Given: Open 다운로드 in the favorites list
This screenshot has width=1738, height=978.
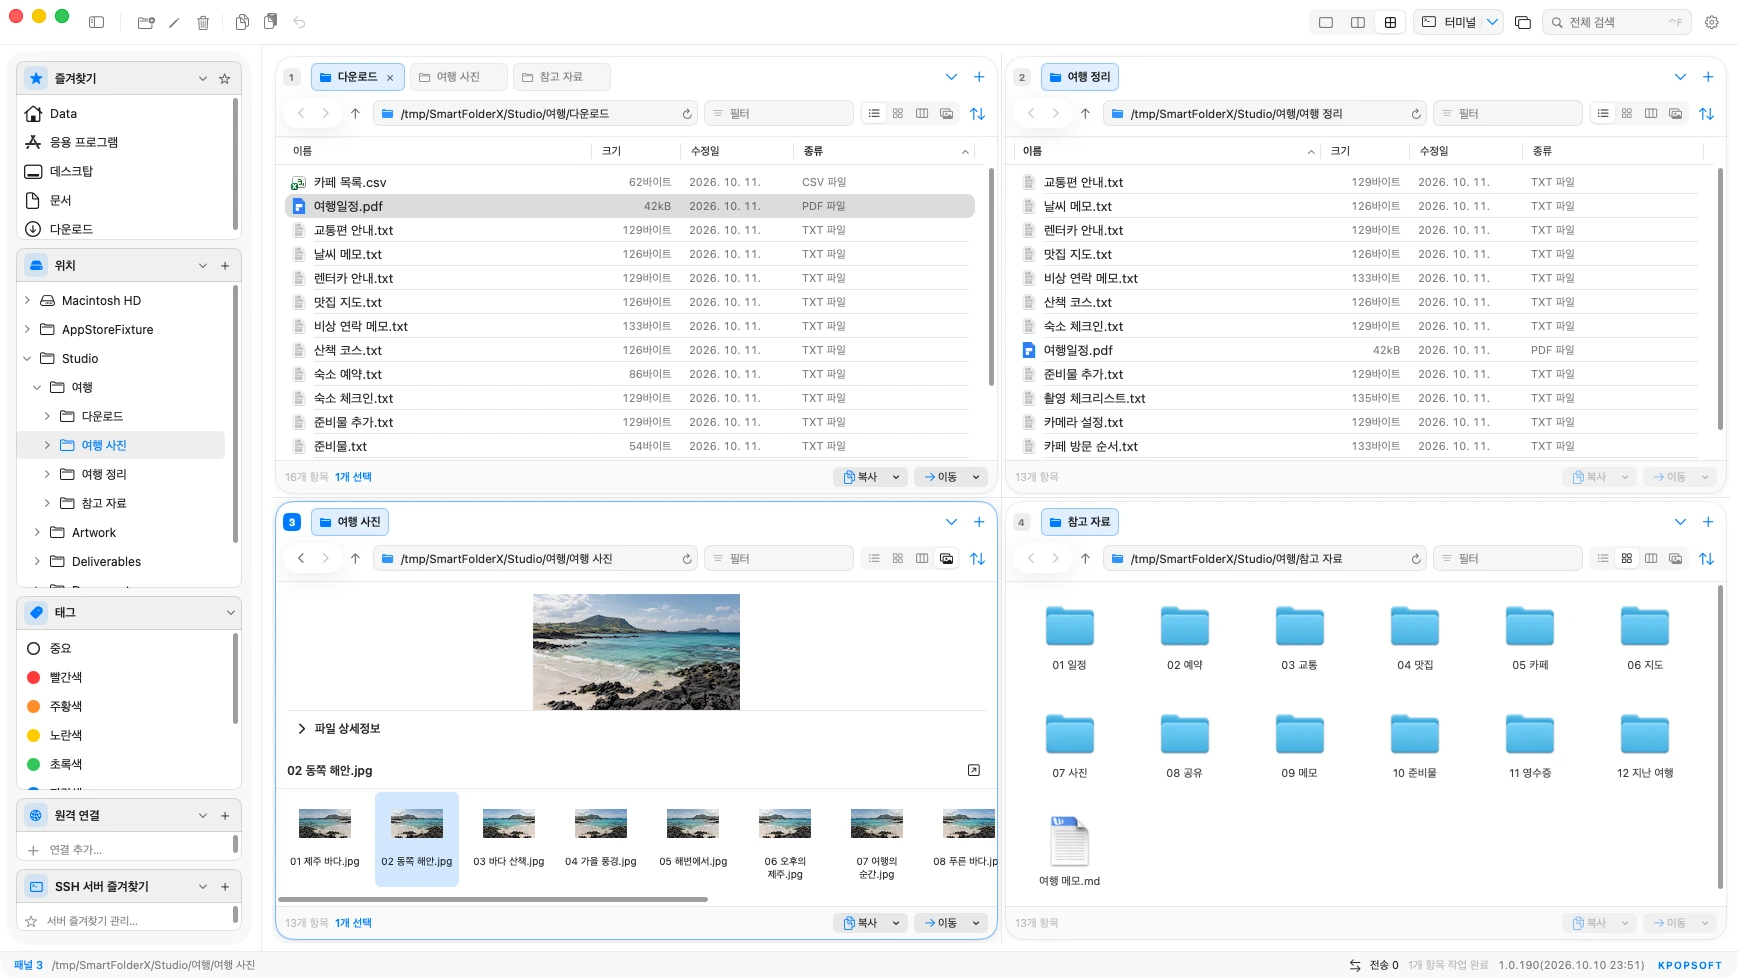Looking at the screenshot, I should click(x=71, y=229).
